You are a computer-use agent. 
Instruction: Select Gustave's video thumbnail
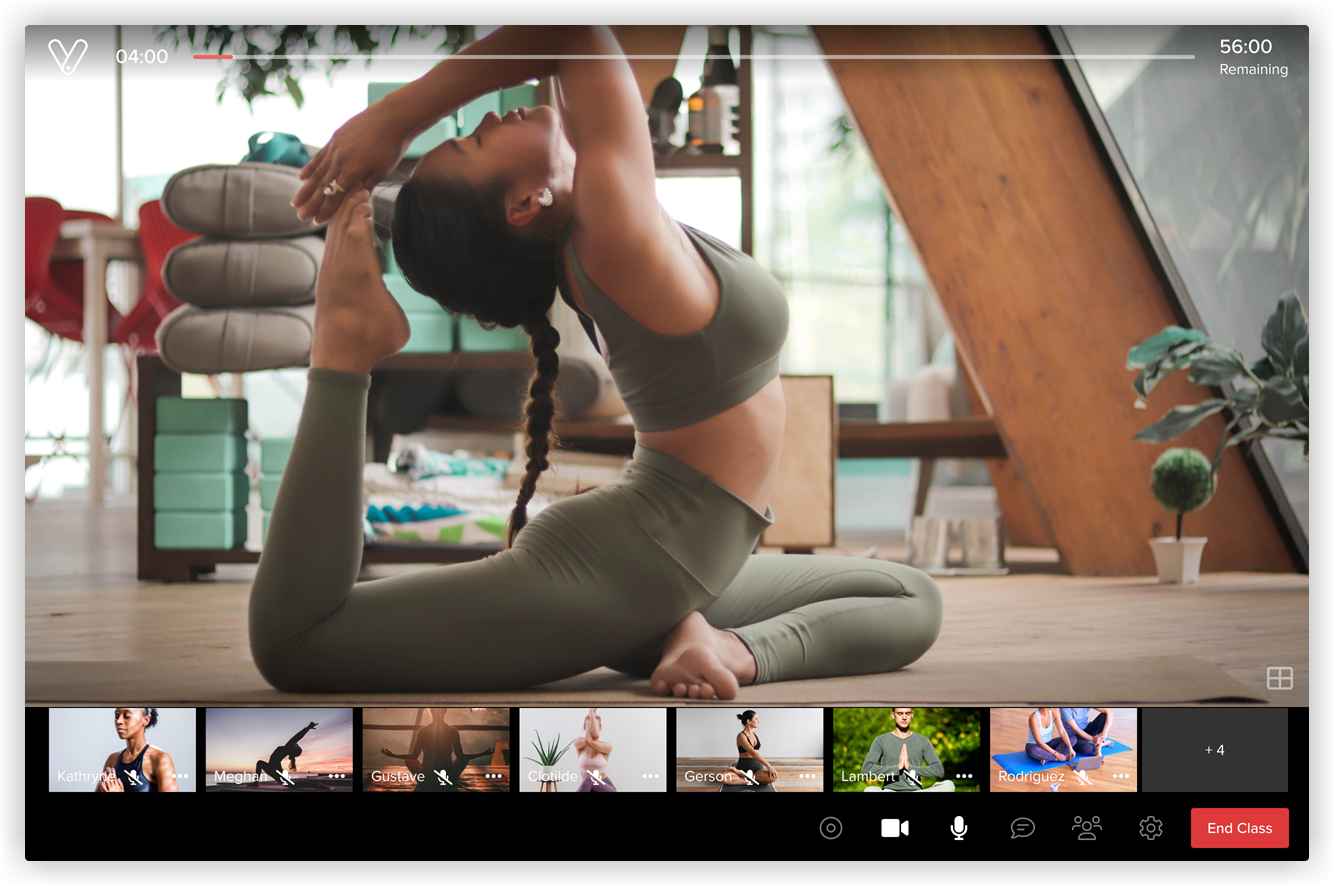436,750
